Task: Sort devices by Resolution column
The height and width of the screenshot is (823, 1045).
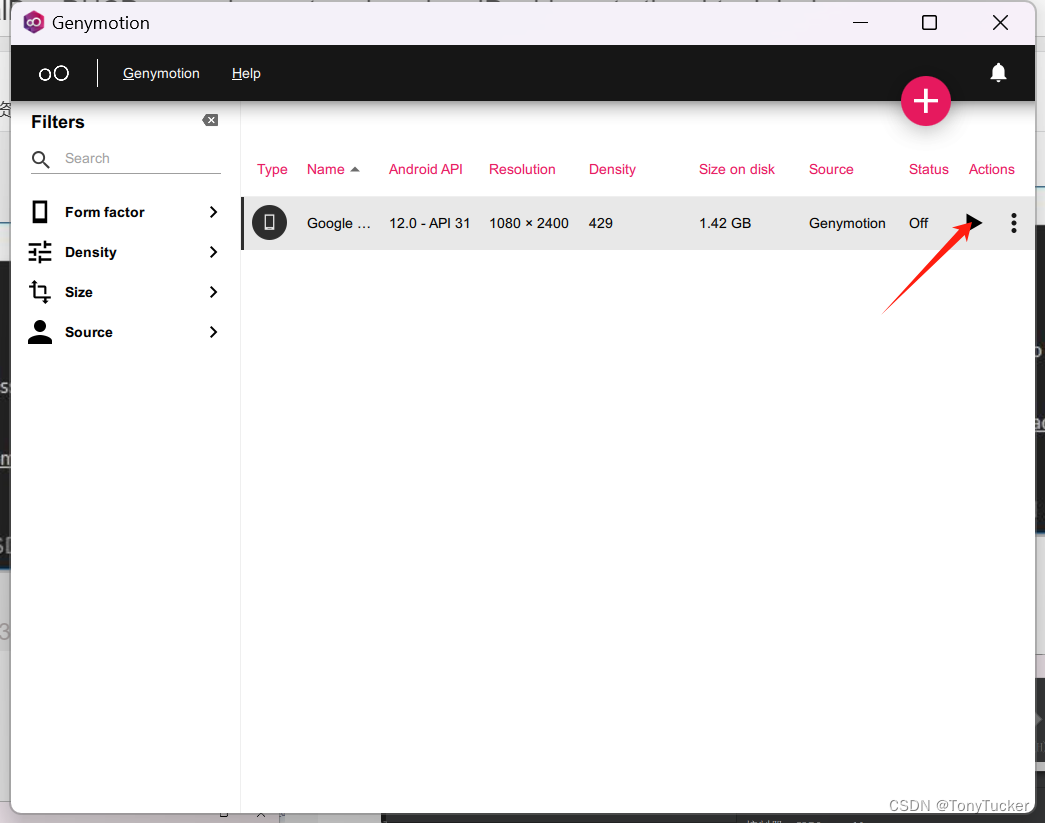Action: tap(522, 169)
